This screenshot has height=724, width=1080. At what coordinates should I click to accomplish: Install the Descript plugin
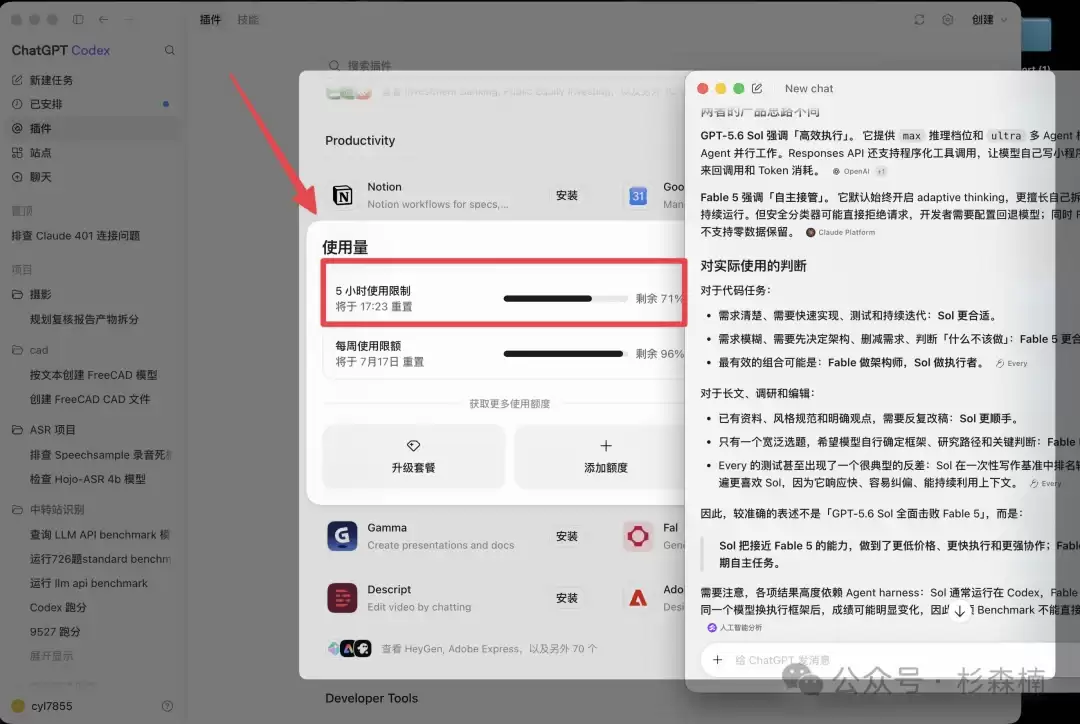(x=567, y=598)
